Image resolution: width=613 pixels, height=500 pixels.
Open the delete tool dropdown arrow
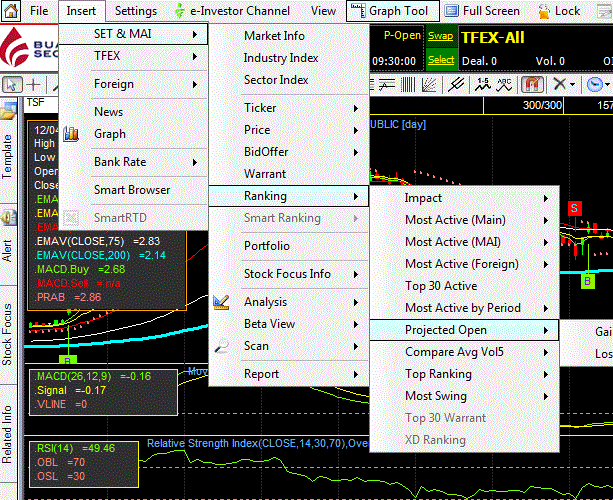[x=572, y=84]
